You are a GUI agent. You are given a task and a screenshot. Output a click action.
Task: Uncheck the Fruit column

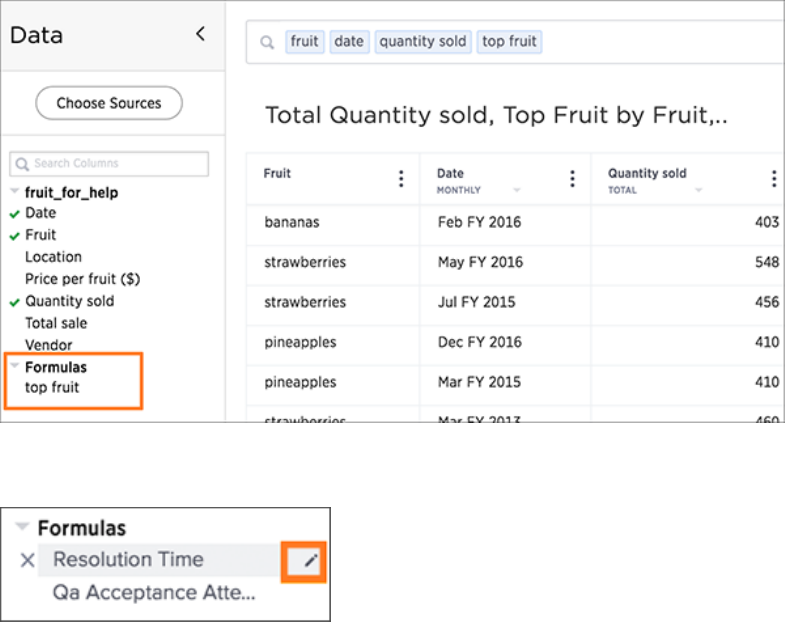pyautogui.click(x=15, y=236)
